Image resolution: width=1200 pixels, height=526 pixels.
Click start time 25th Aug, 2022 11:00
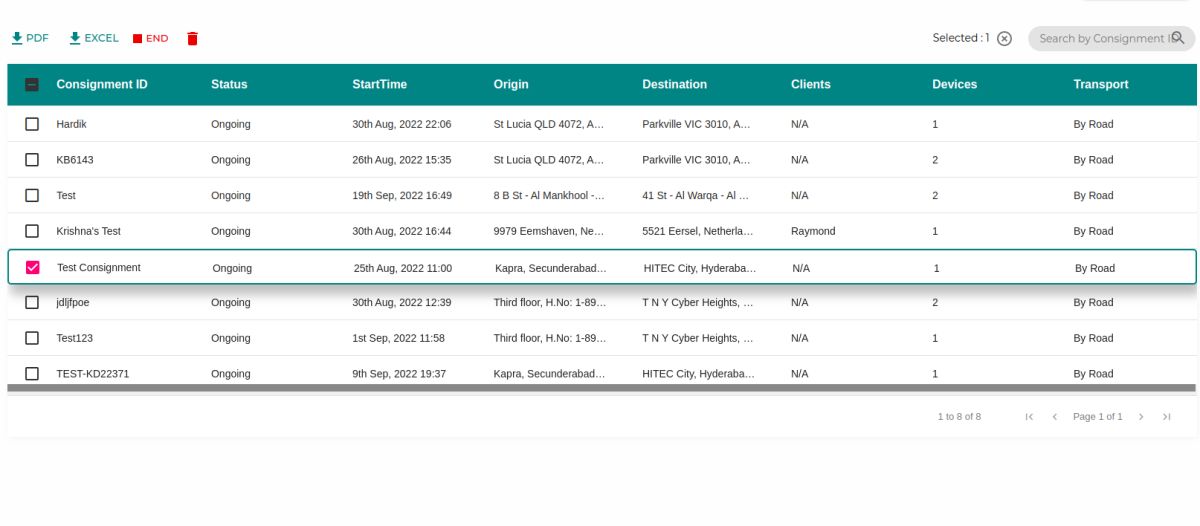coord(403,268)
